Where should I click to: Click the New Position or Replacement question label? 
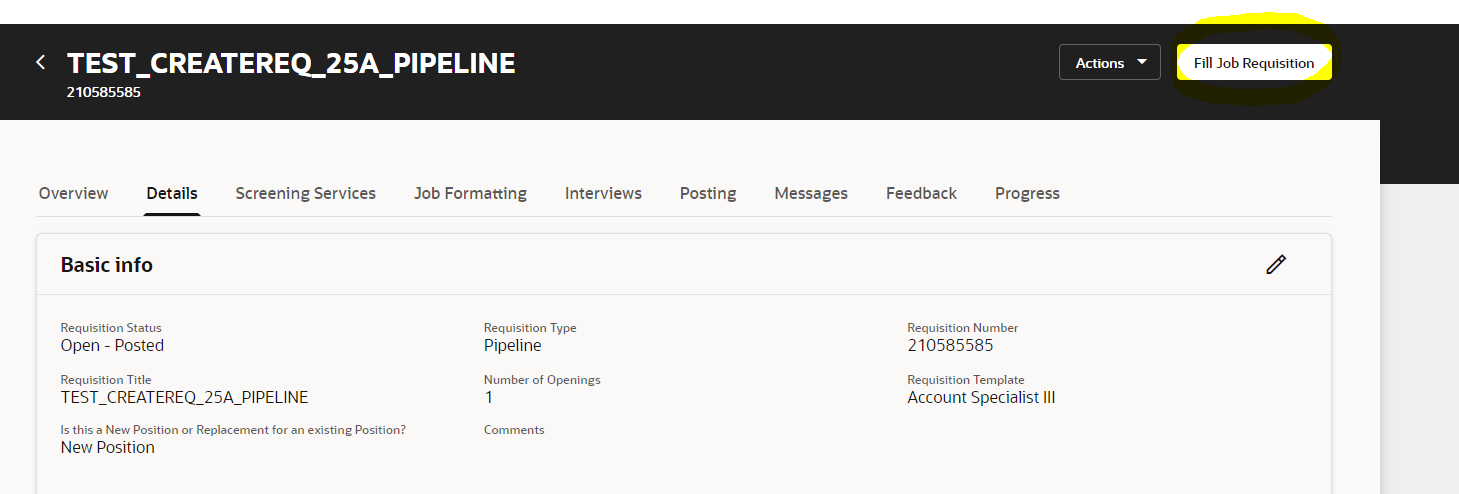pyautogui.click(x=233, y=430)
